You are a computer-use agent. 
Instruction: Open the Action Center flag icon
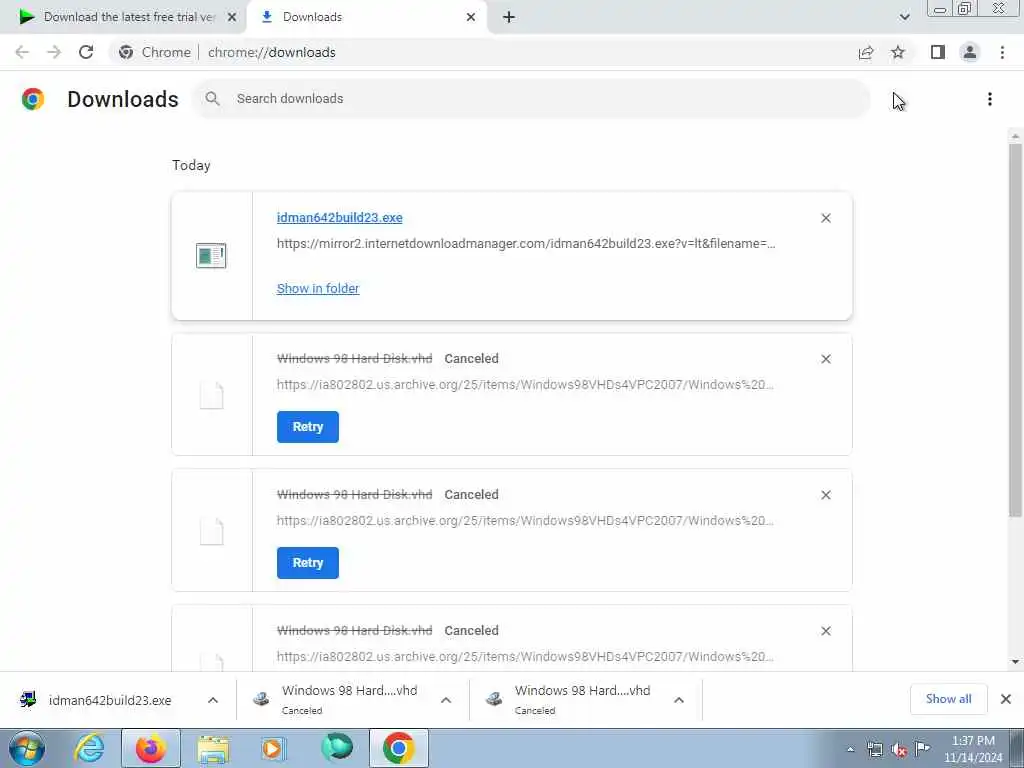(922, 749)
